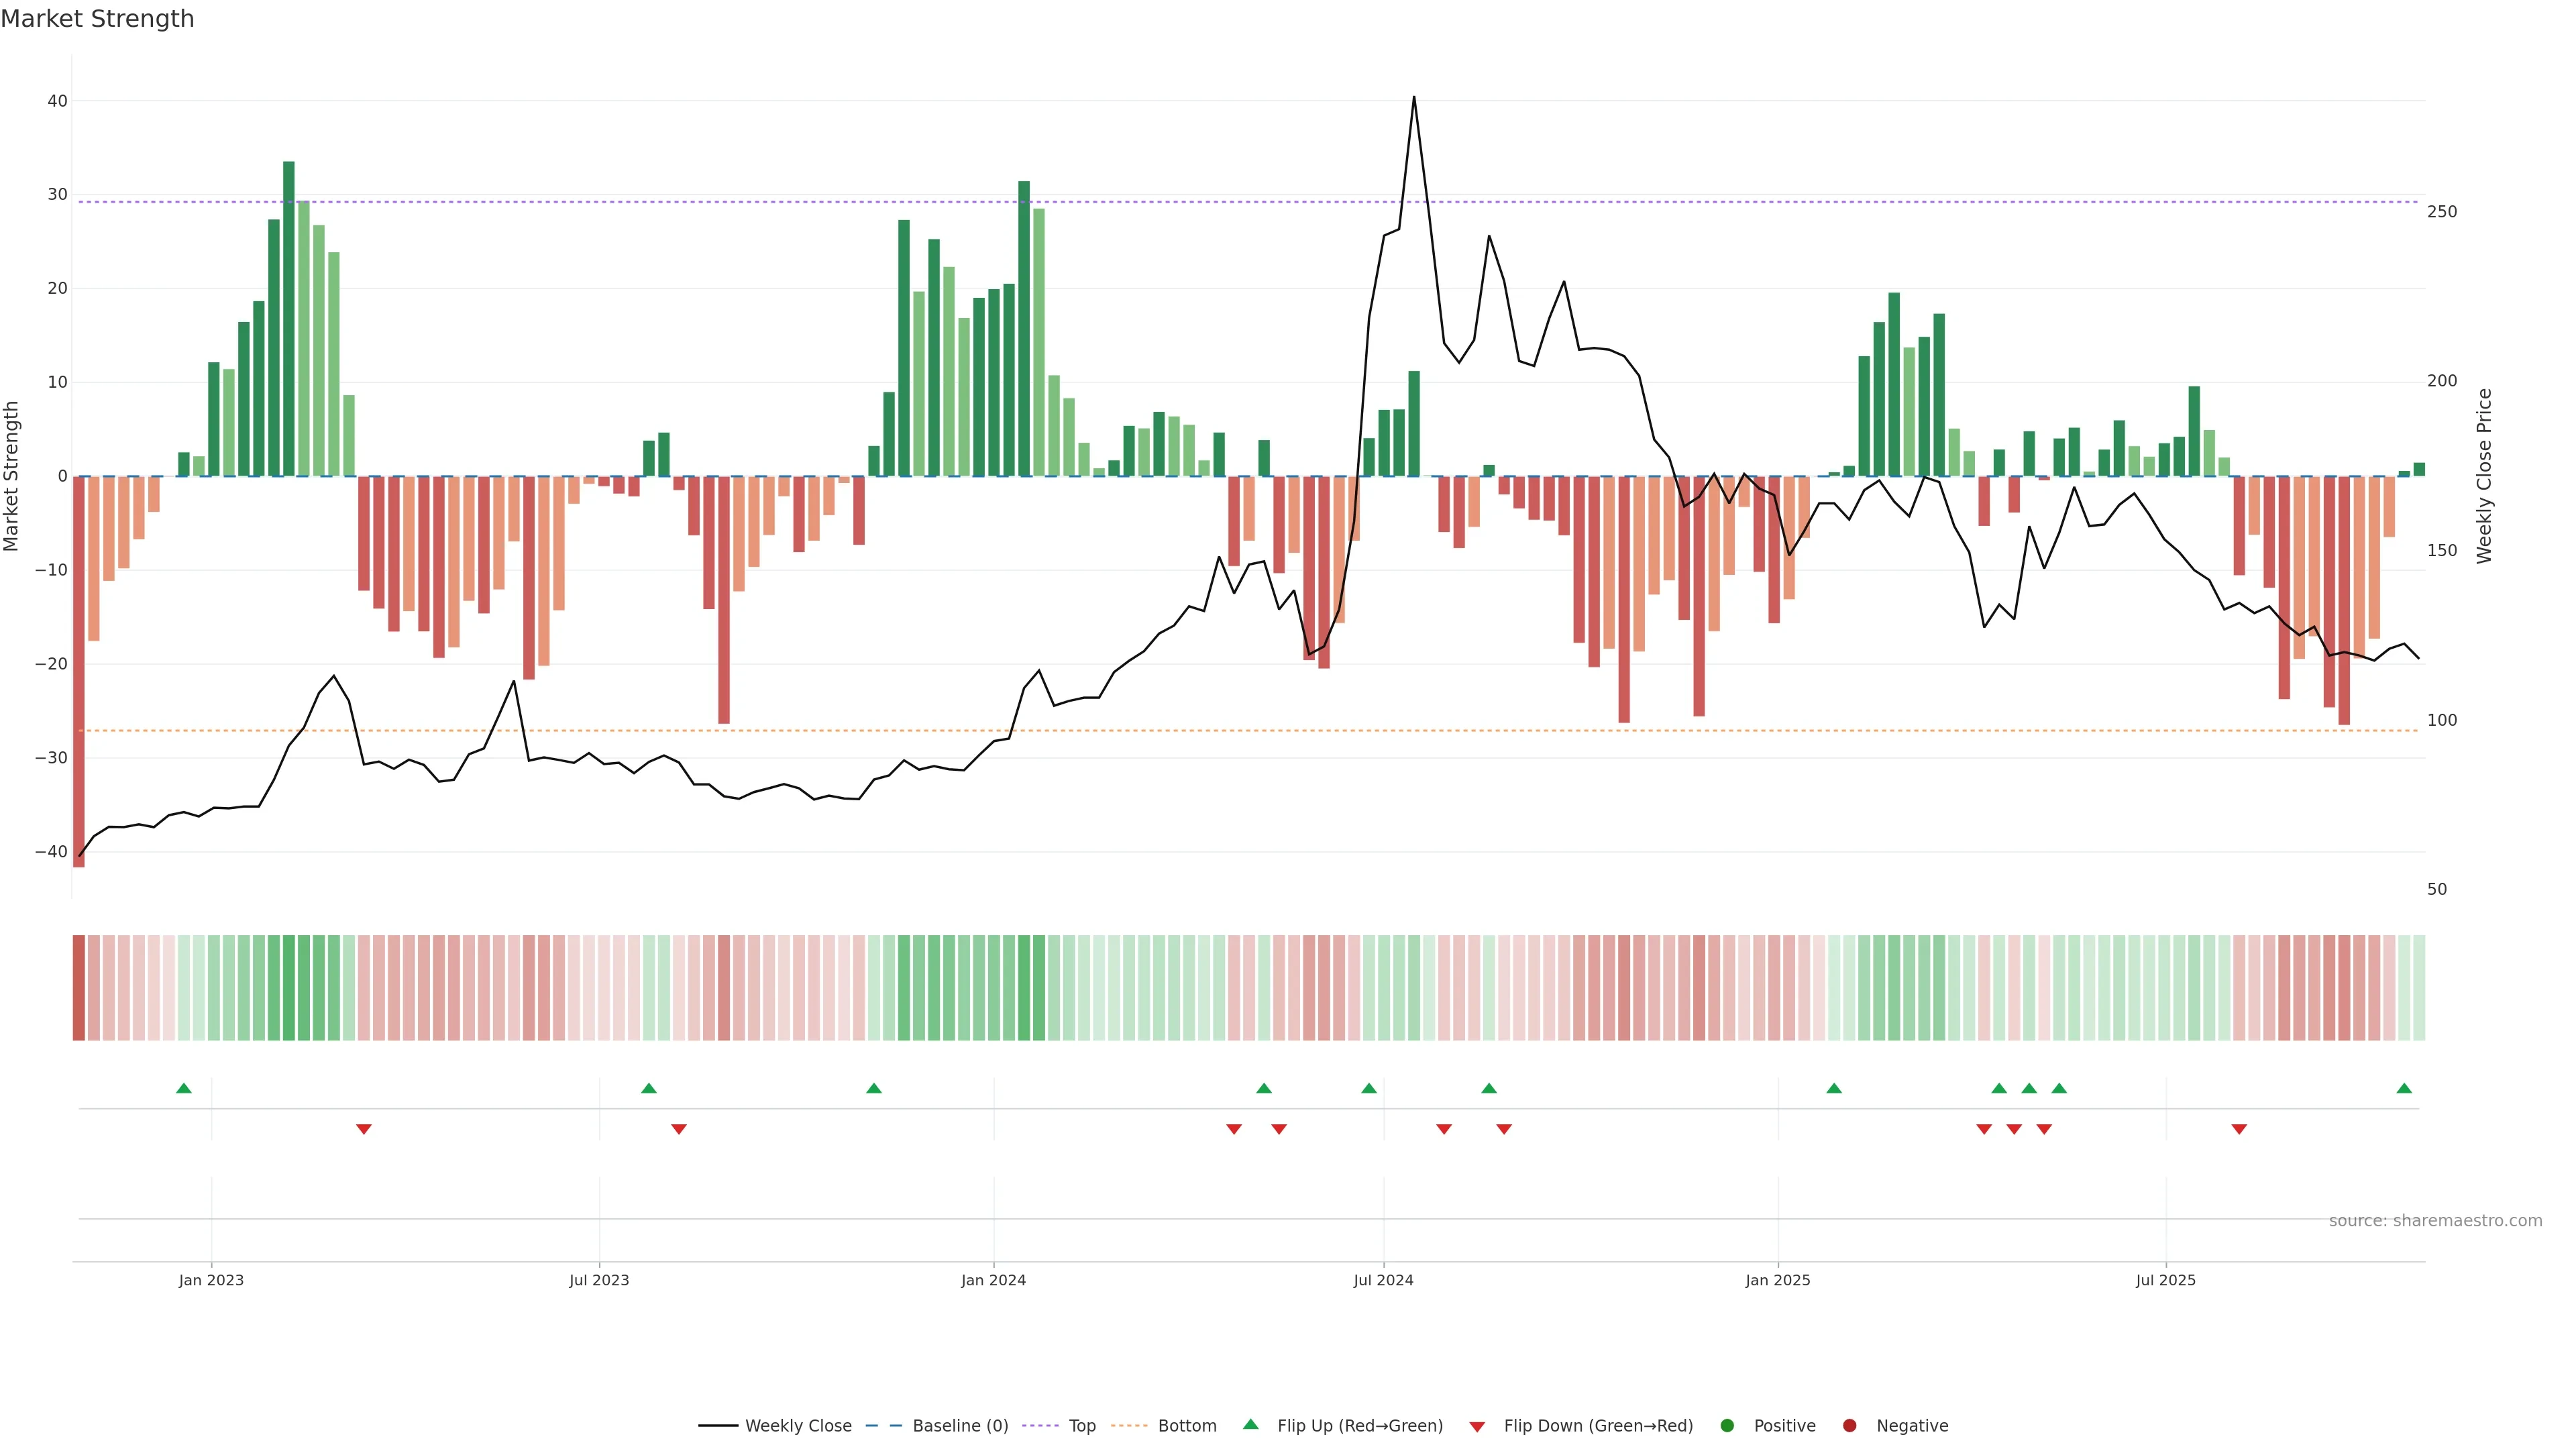Click the rightmost red flip-down triangle marker
Viewport: 2576px width, 1449px height.
pos(2239,1129)
